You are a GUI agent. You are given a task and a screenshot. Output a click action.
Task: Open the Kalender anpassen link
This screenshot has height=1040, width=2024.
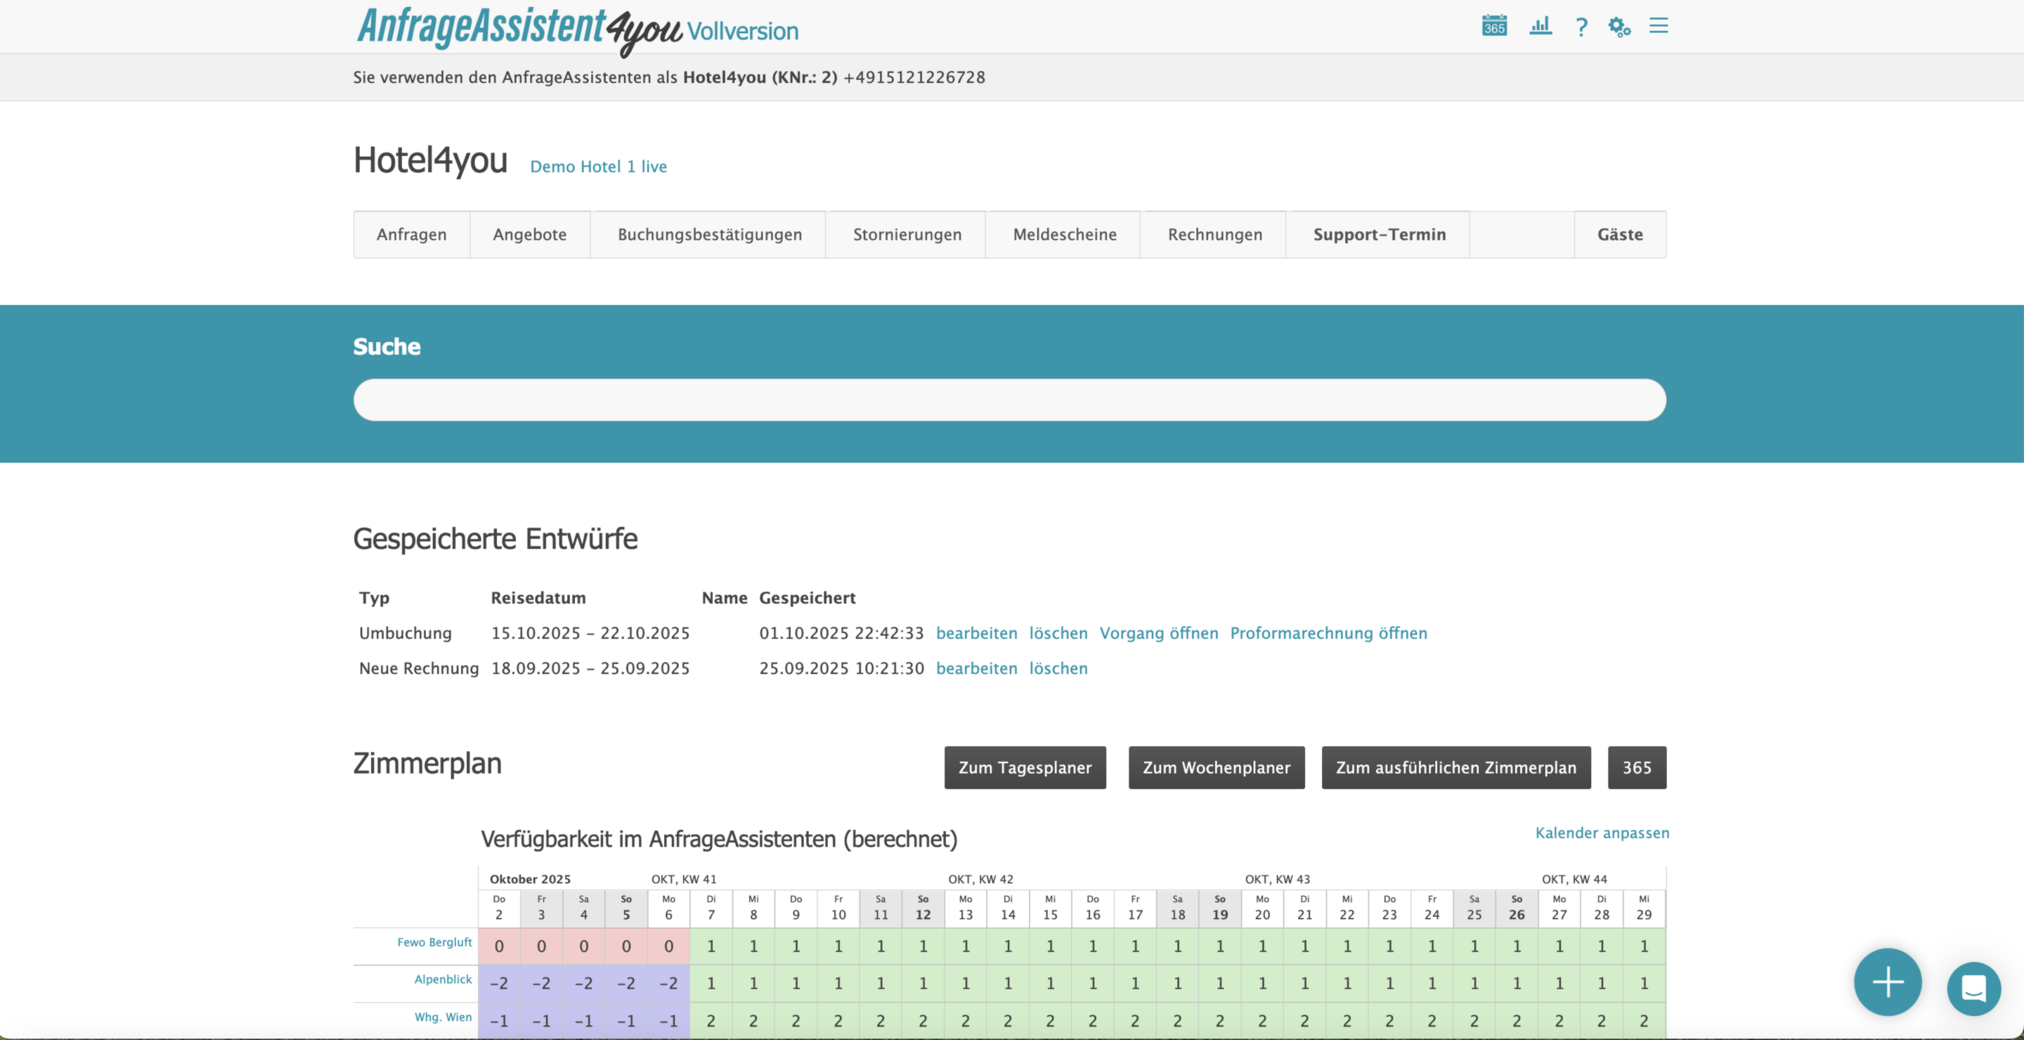(1601, 833)
